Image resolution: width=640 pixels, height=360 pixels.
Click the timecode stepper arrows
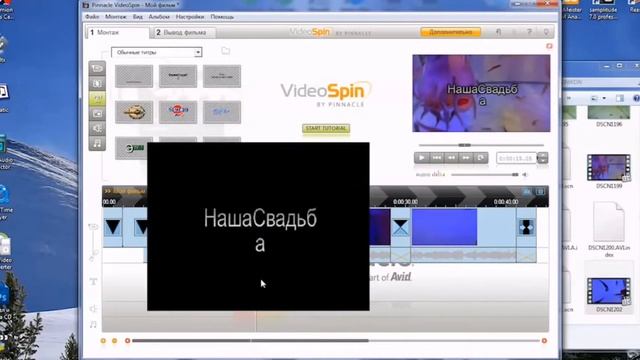click(x=542, y=158)
